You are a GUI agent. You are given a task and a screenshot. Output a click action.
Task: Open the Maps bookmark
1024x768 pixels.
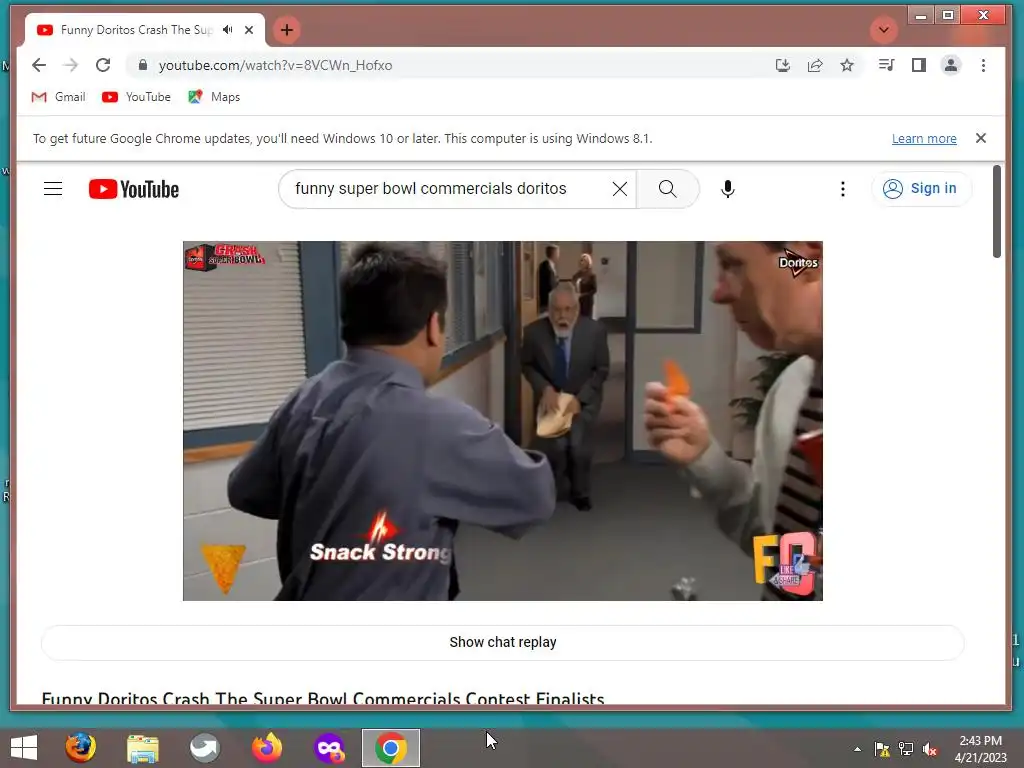tap(214, 97)
